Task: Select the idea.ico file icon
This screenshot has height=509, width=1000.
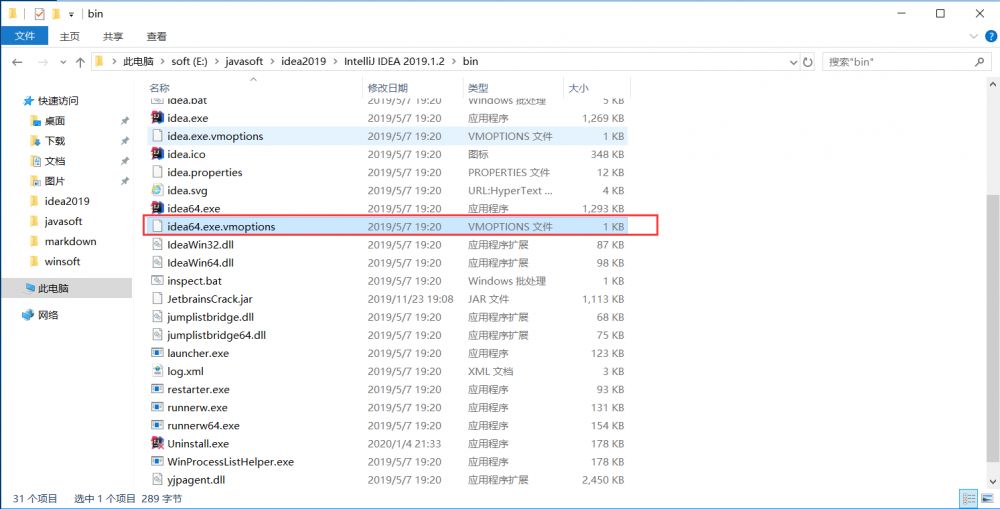Action: coord(157,154)
